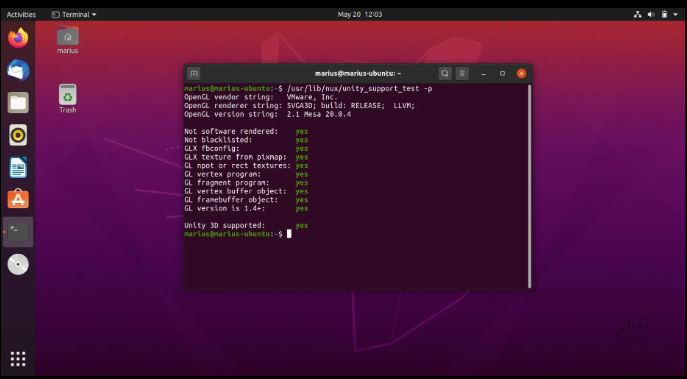The height and width of the screenshot is (379, 687).
Task: Click the GL vertex buffer object line
Action: pos(246,191)
